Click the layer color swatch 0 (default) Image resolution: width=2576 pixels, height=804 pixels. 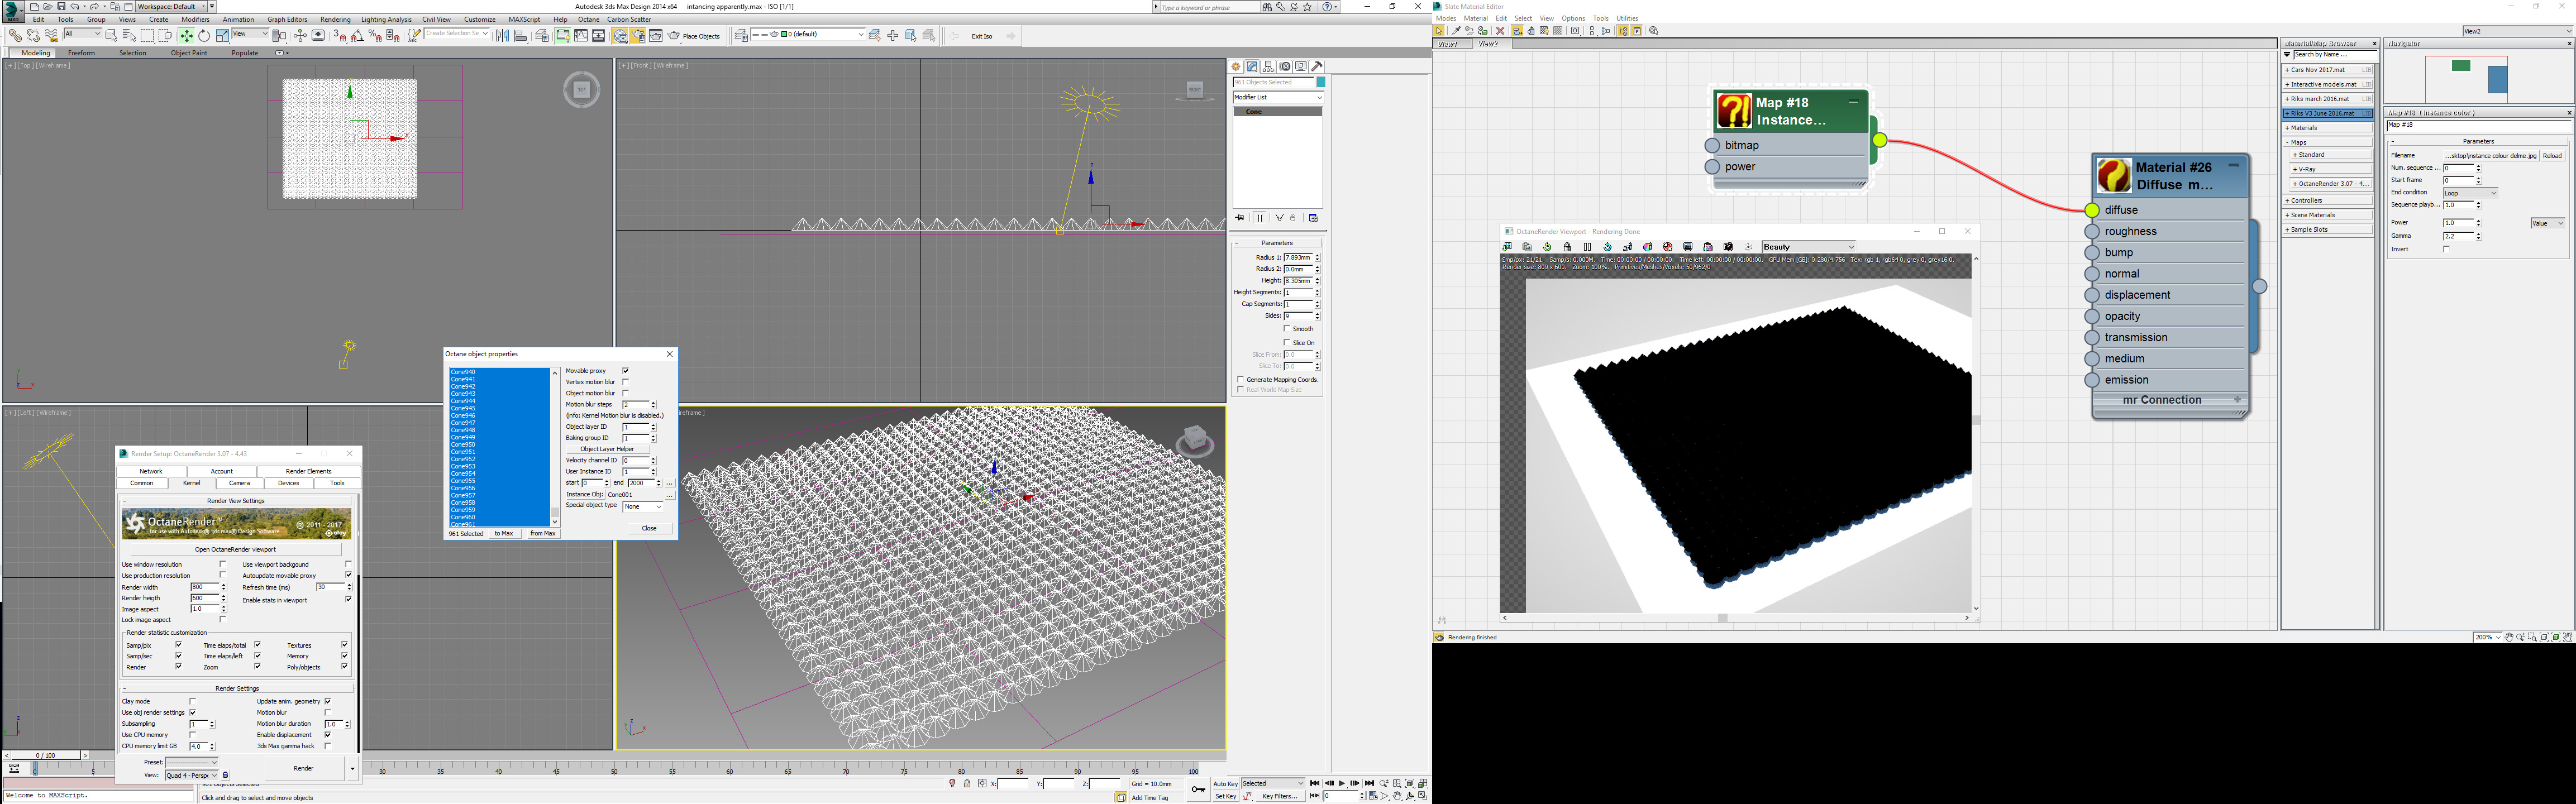pyautogui.click(x=784, y=35)
